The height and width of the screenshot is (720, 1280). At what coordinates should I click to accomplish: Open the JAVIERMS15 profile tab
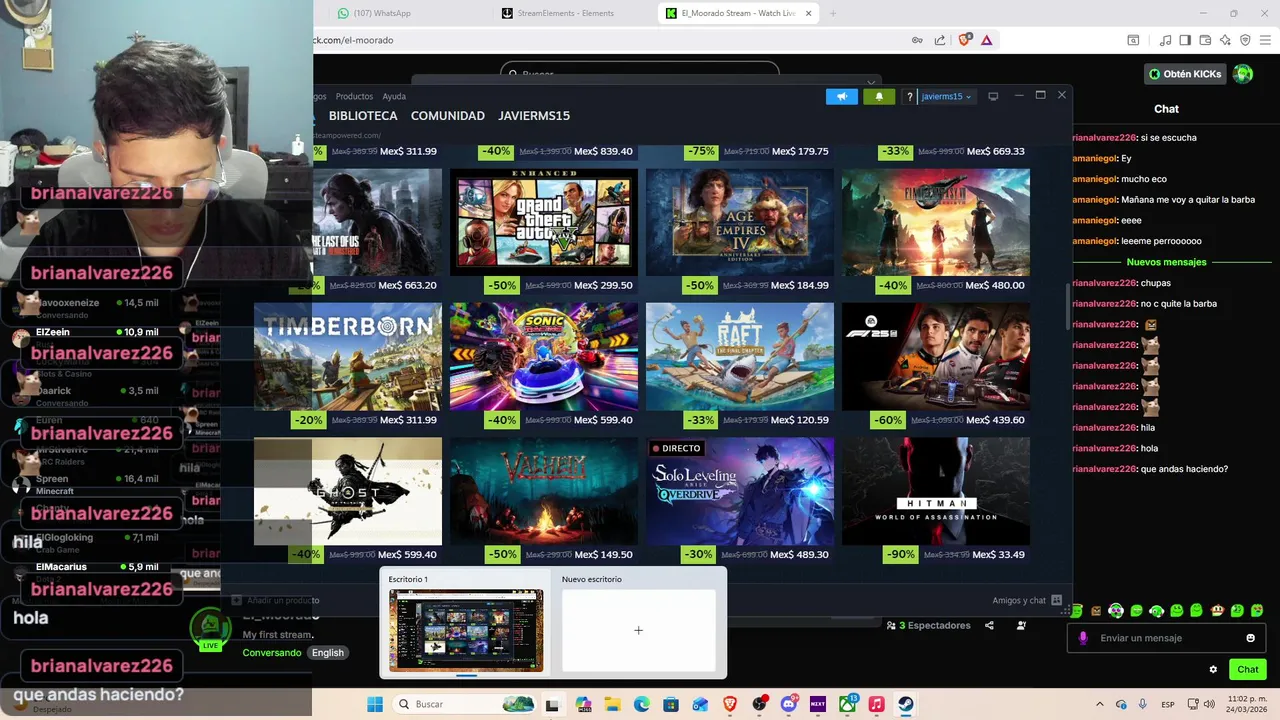(x=534, y=116)
